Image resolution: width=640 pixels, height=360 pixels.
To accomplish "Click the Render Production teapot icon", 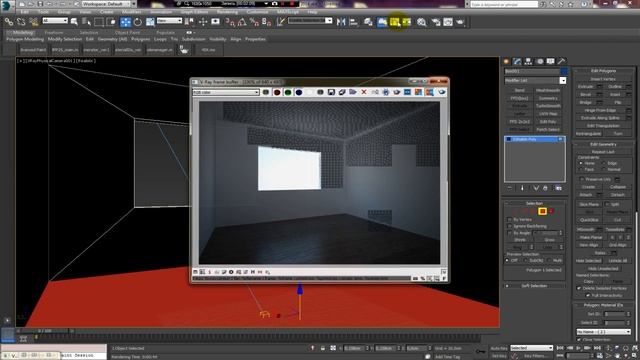I will coord(460,22).
